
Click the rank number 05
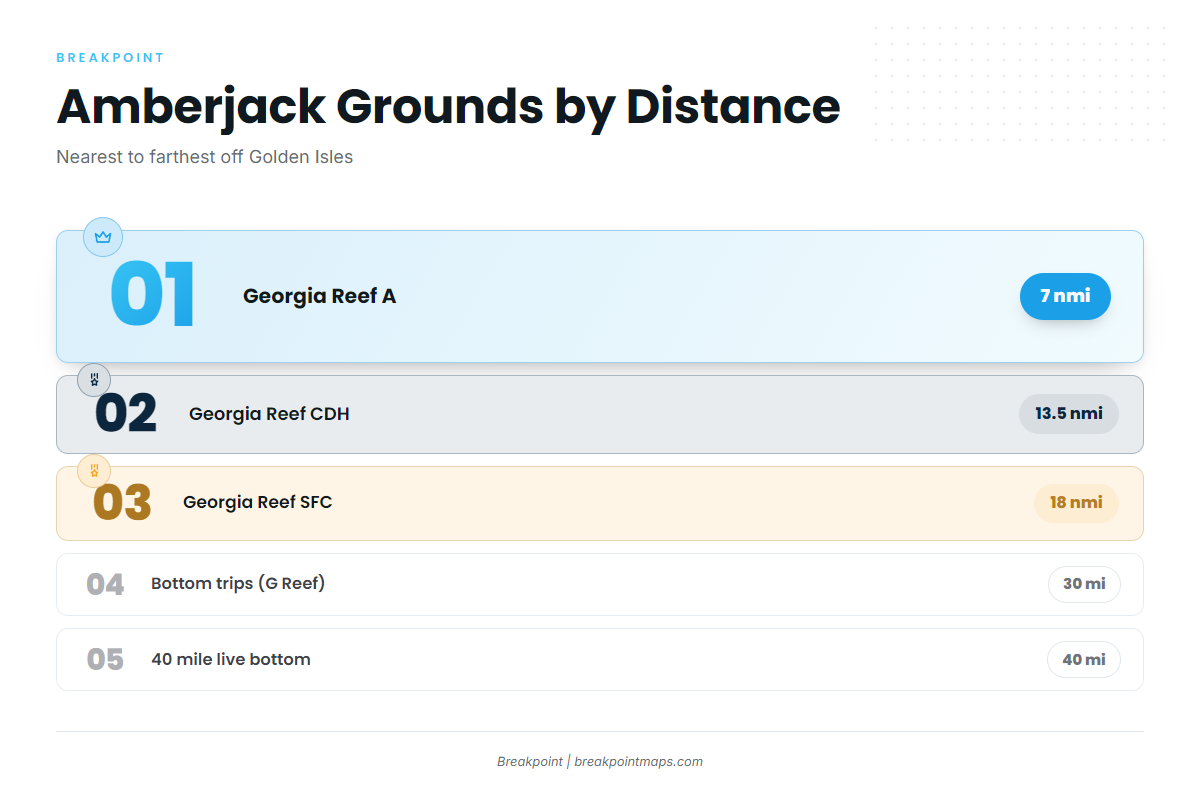pos(105,660)
